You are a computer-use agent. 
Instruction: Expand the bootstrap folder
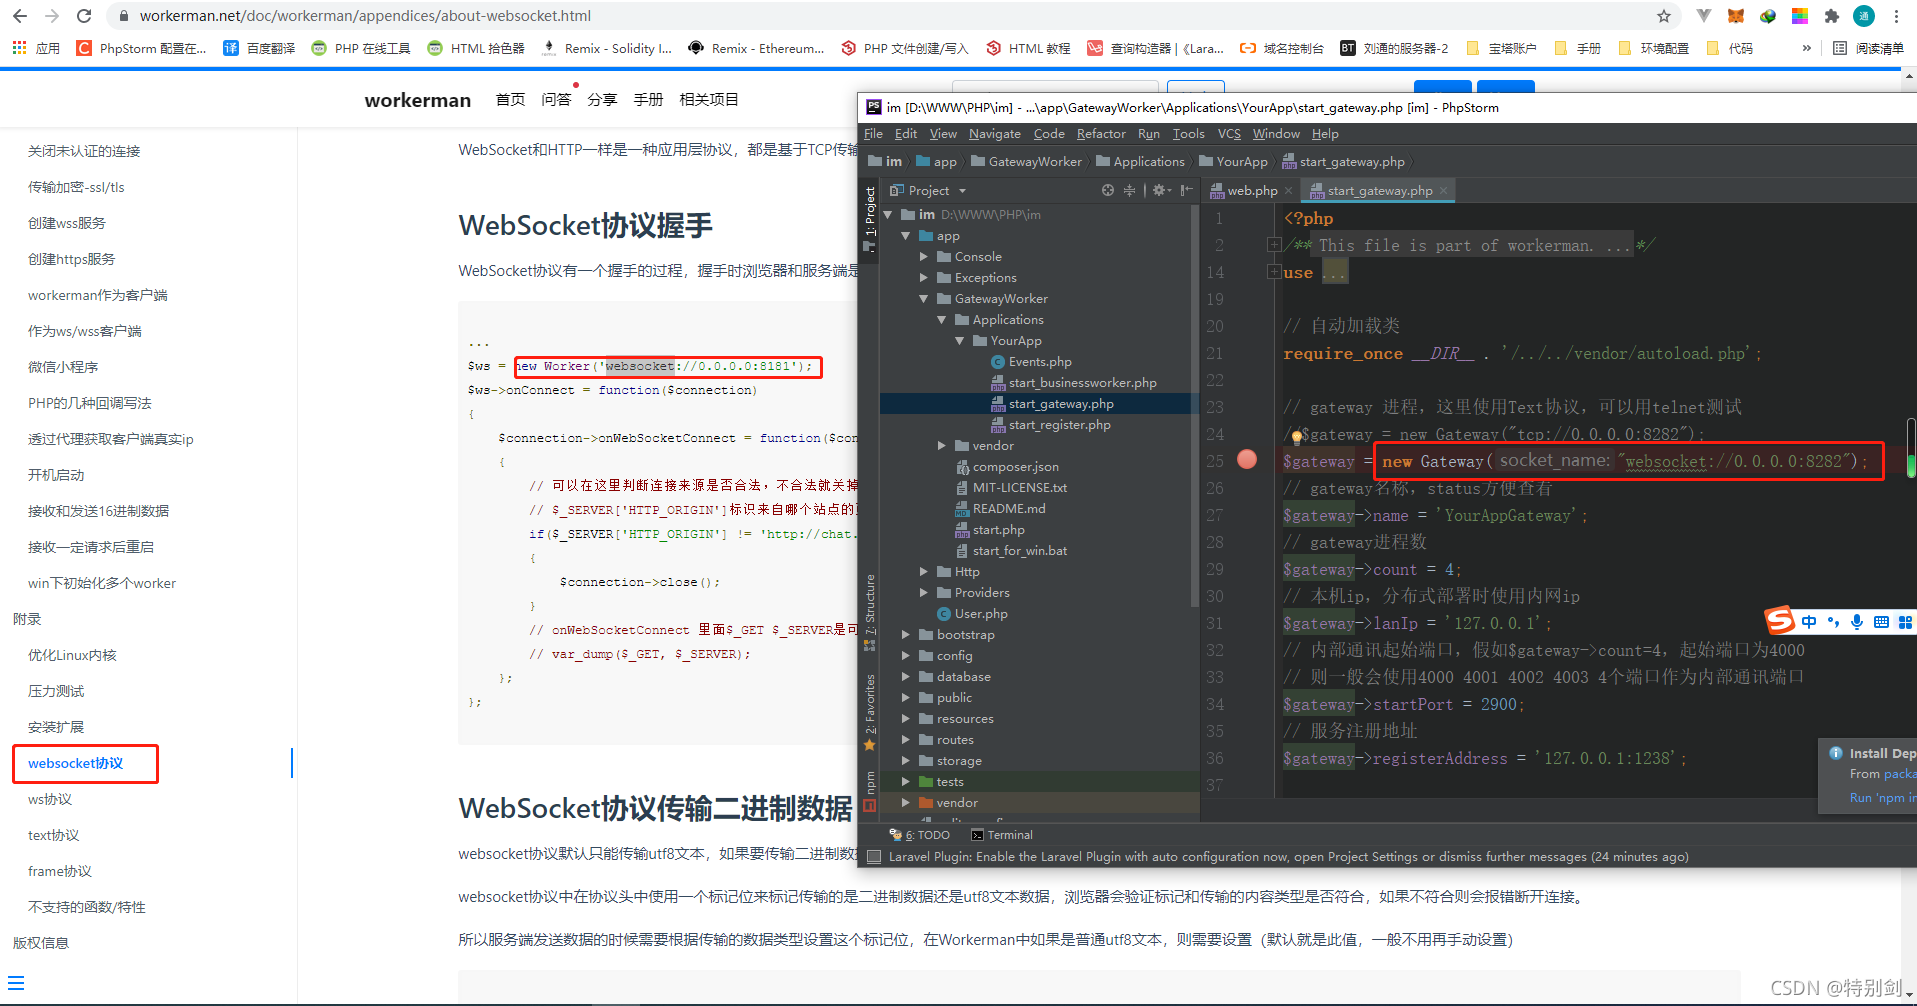pos(906,635)
